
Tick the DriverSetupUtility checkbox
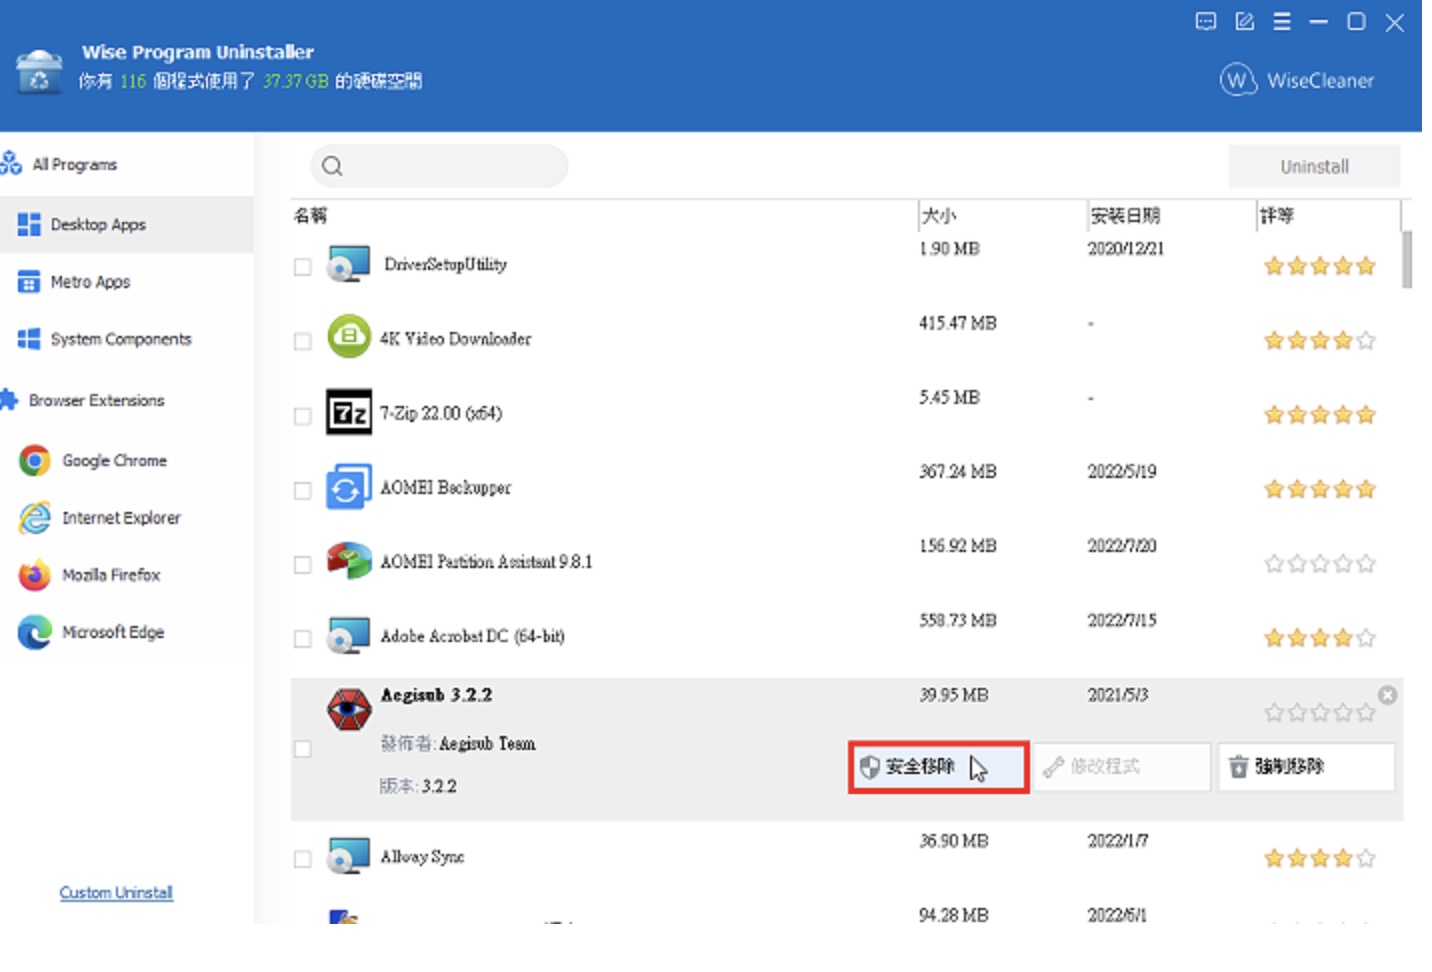click(302, 267)
